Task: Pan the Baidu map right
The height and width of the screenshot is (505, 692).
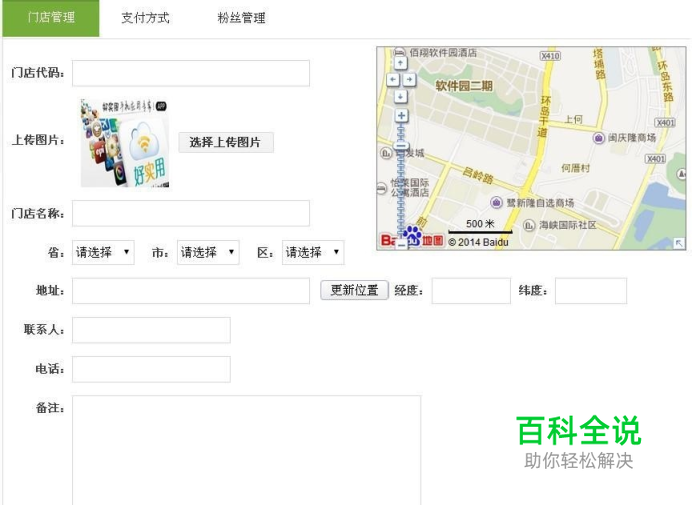Action: [409, 79]
